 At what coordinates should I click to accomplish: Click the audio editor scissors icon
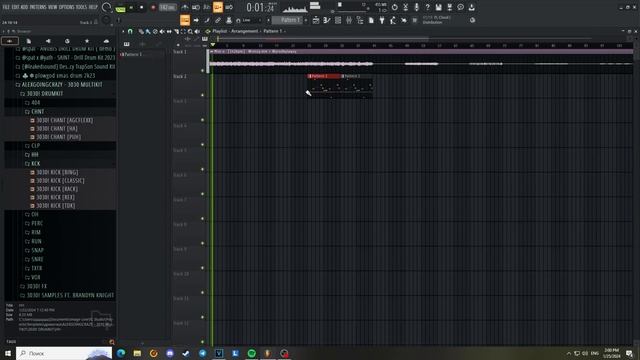tap(406, 7)
